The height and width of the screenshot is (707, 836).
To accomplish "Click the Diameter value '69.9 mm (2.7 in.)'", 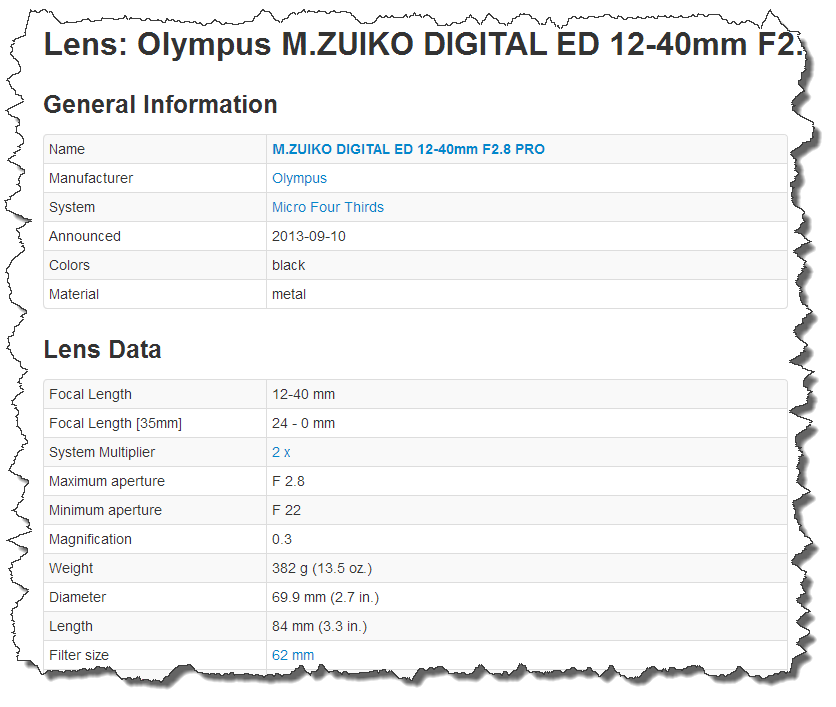I will click(x=325, y=597).
